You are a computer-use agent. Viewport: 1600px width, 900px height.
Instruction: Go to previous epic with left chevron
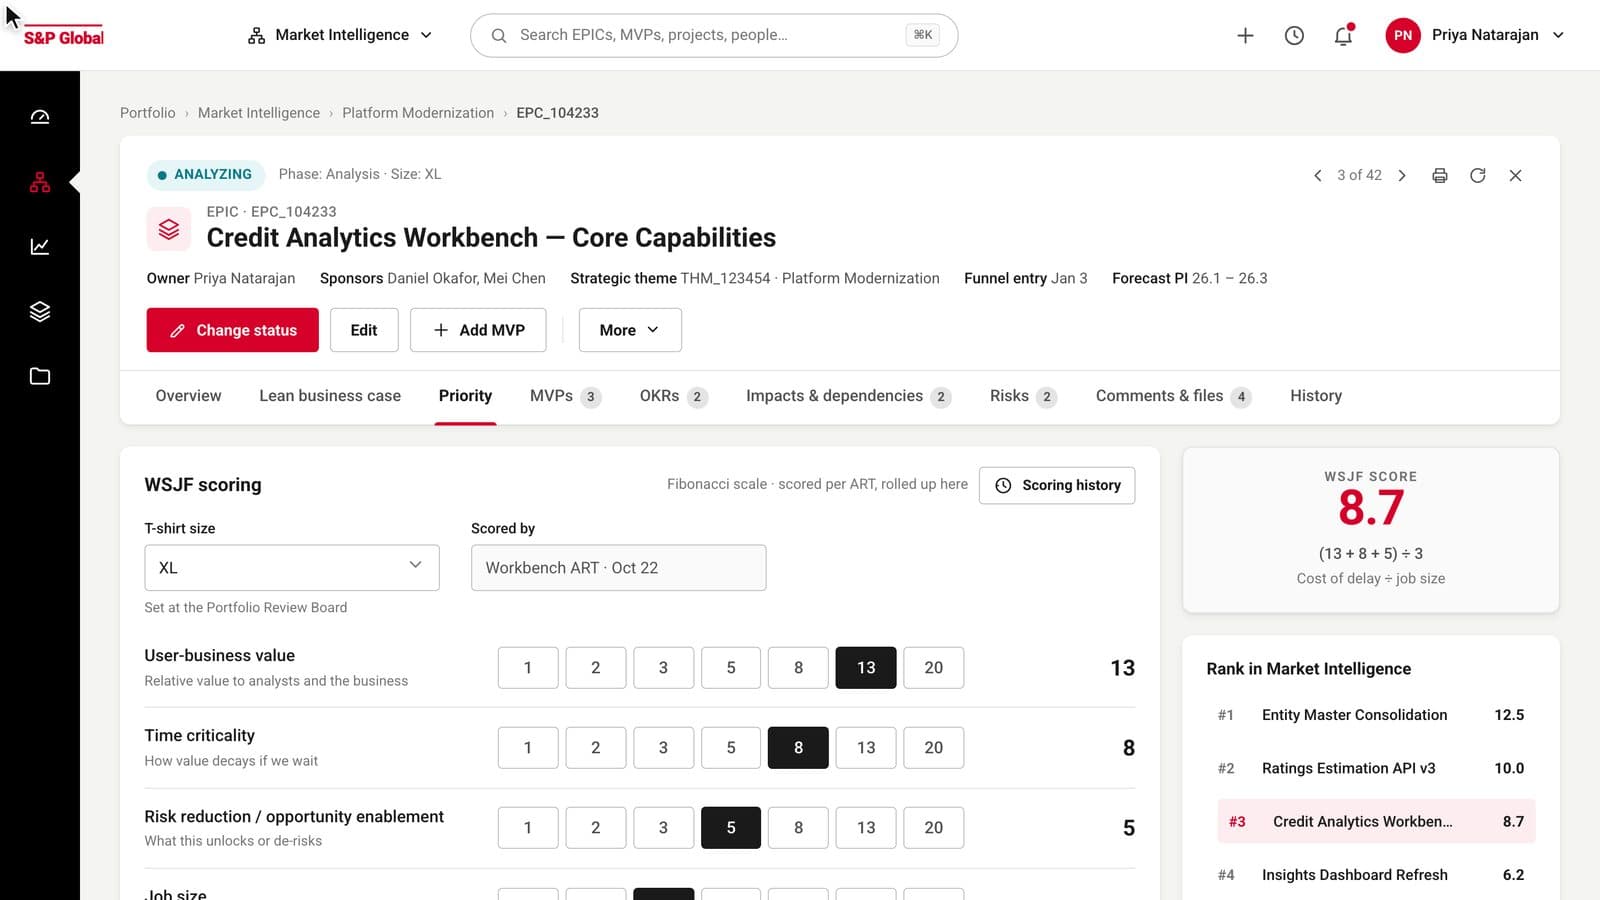pos(1317,175)
